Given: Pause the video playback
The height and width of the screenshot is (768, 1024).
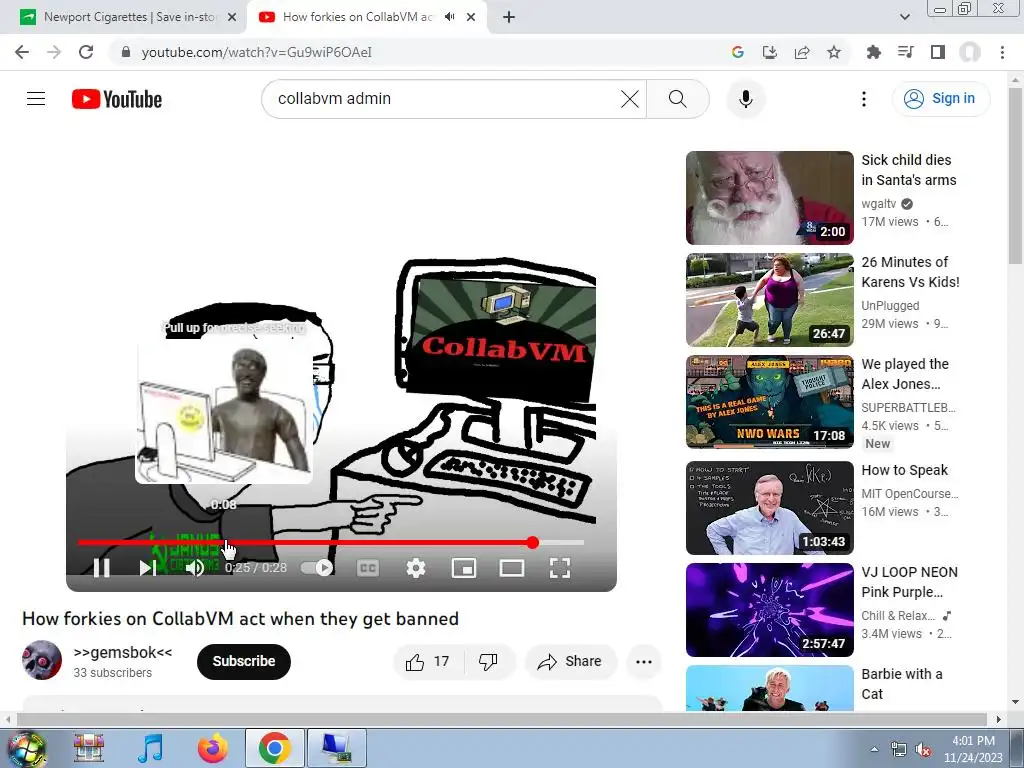Looking at the screenshot, I should tap(101, 568).
